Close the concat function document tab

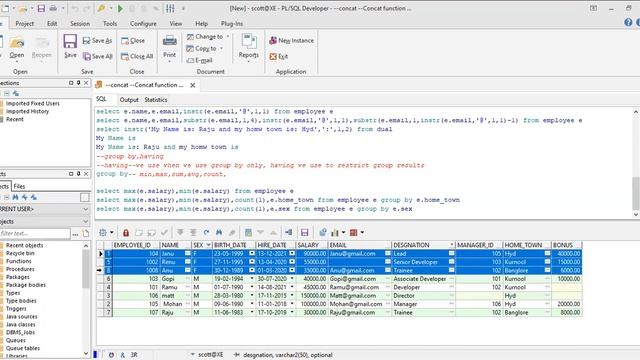pyautogui.click(x=193, y=85)
